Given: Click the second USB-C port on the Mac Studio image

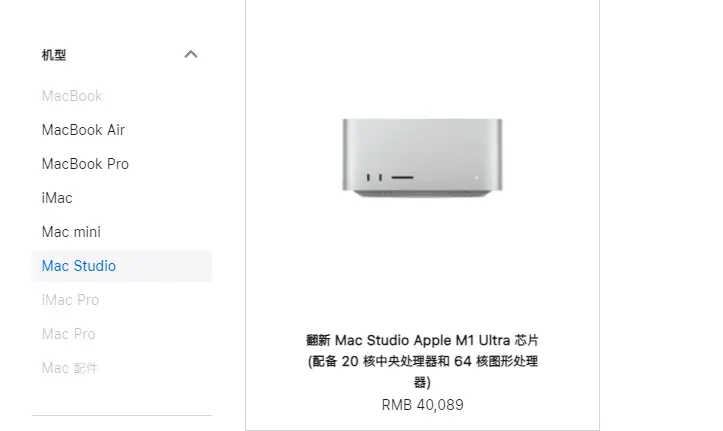Looking at the screenshot, I should [x=380, y=177].
